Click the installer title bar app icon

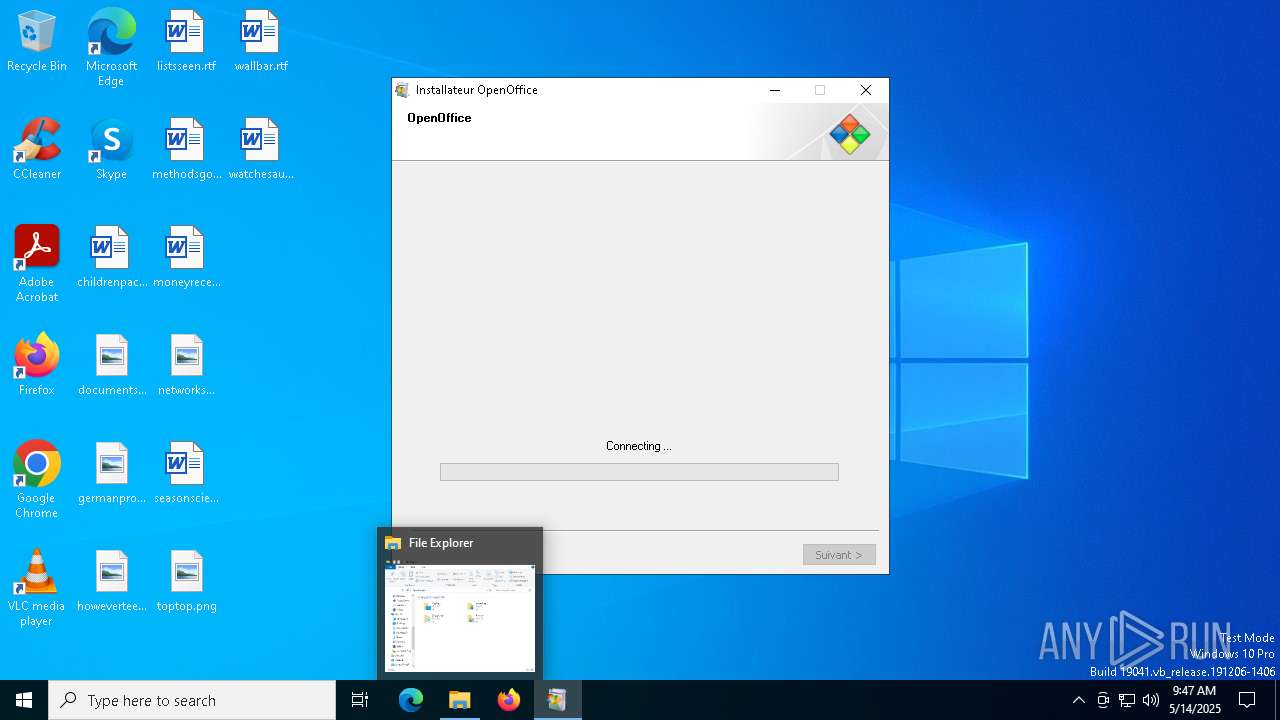coord(402,90)
